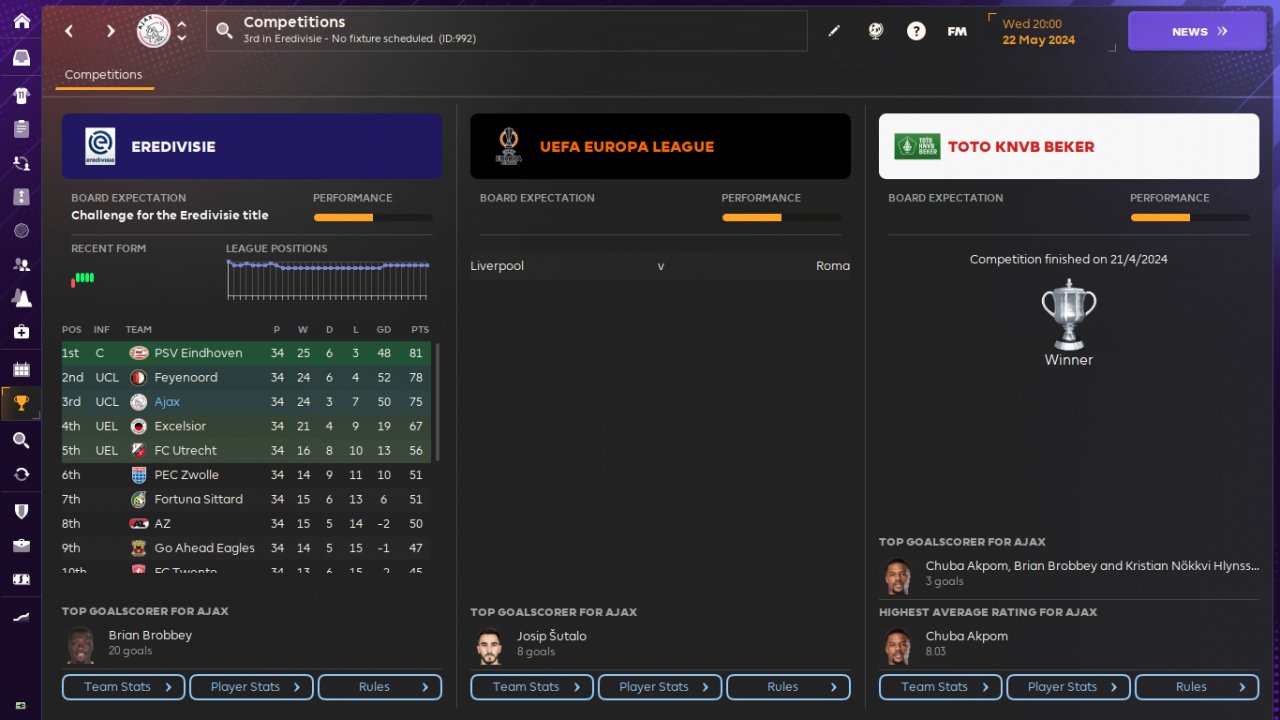1280x720 pixels.
Task: Open Club Info shield icon
Action: tap(21, 511)
